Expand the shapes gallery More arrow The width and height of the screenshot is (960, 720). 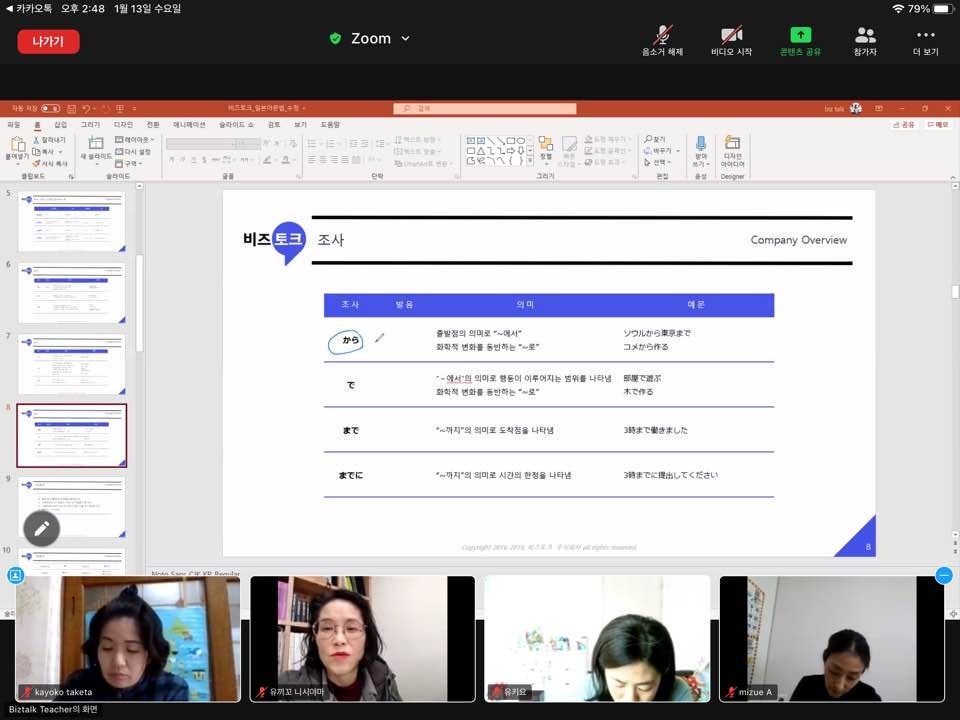(x=530, y=162)
